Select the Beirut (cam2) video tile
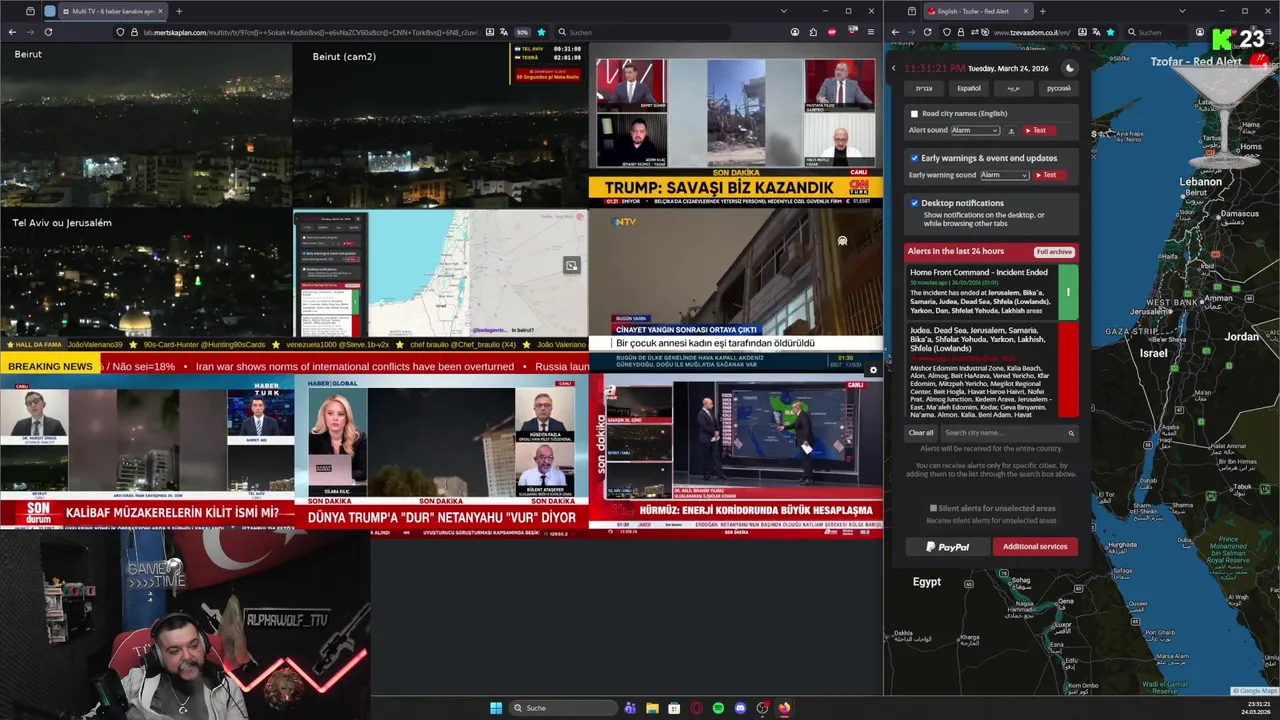 440,125
